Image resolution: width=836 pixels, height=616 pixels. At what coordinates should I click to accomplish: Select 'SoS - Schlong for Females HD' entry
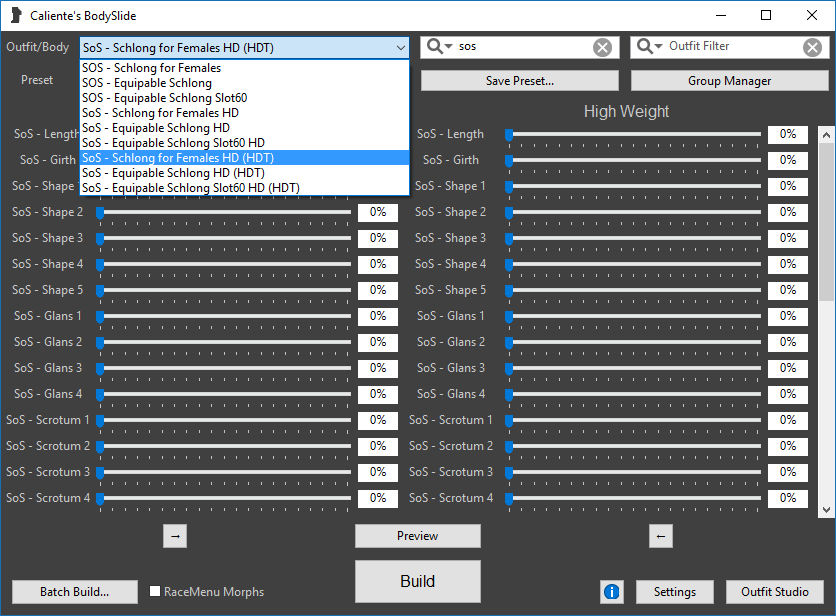click(245, 113)
